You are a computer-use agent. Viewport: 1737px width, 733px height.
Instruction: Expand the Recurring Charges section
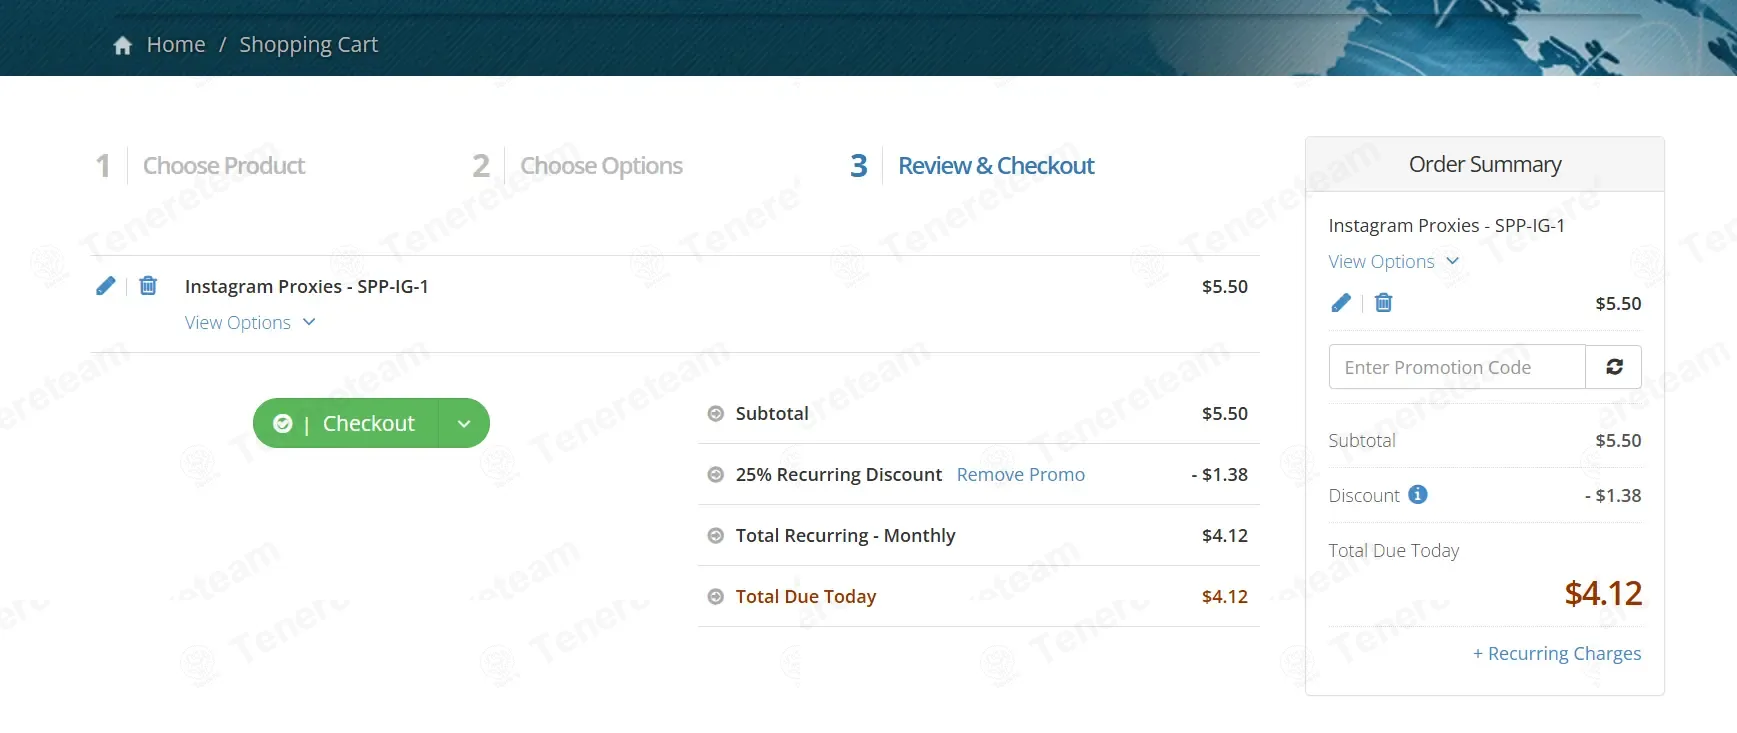(x=1557, y=654)
